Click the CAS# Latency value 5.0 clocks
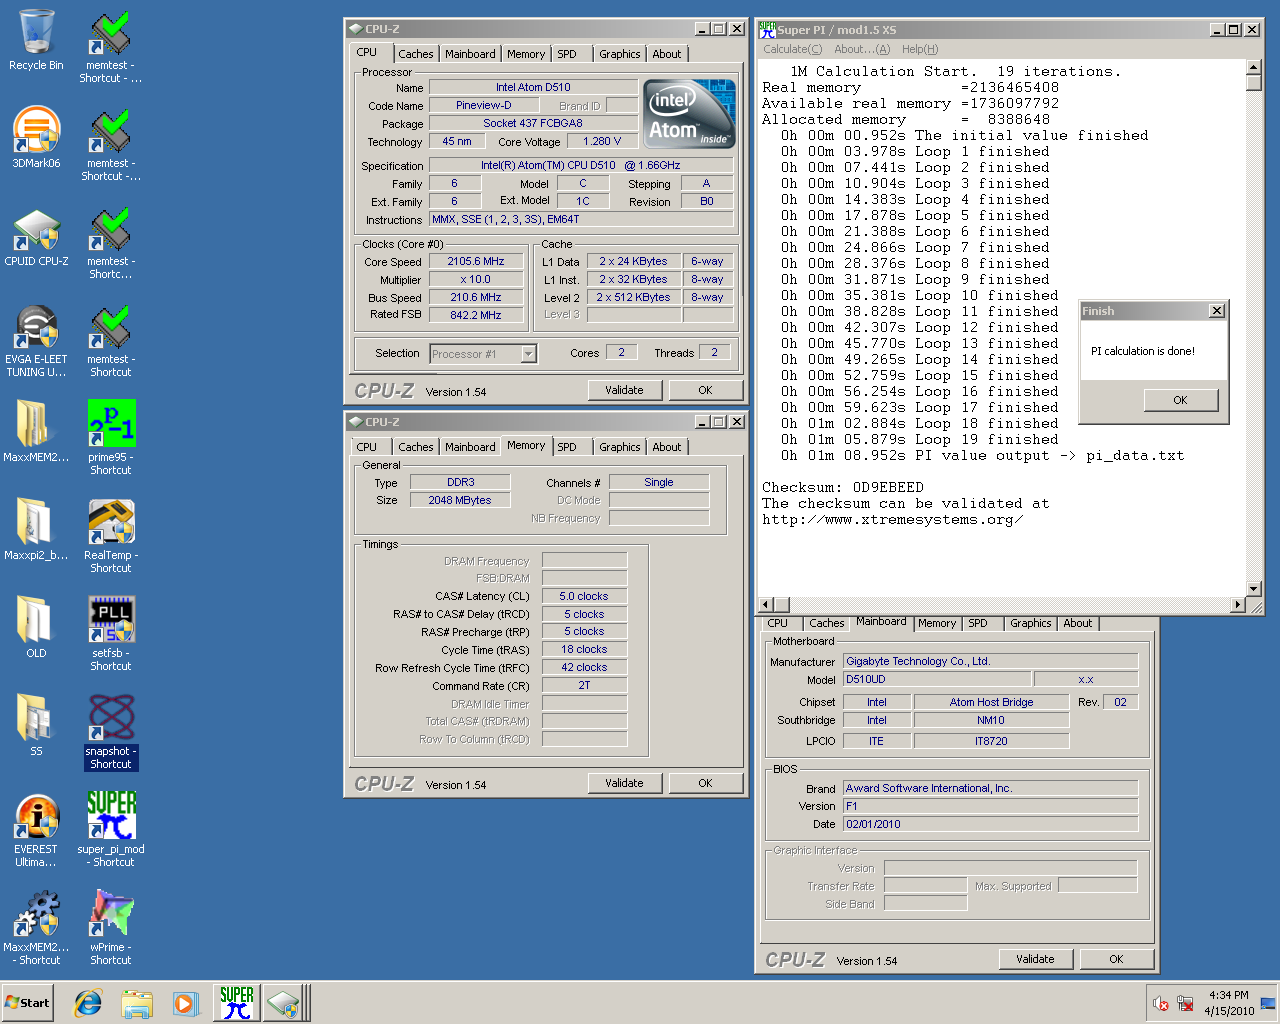The width and height of the screenshot is (1280, 1024). click(x=584, y=596)
